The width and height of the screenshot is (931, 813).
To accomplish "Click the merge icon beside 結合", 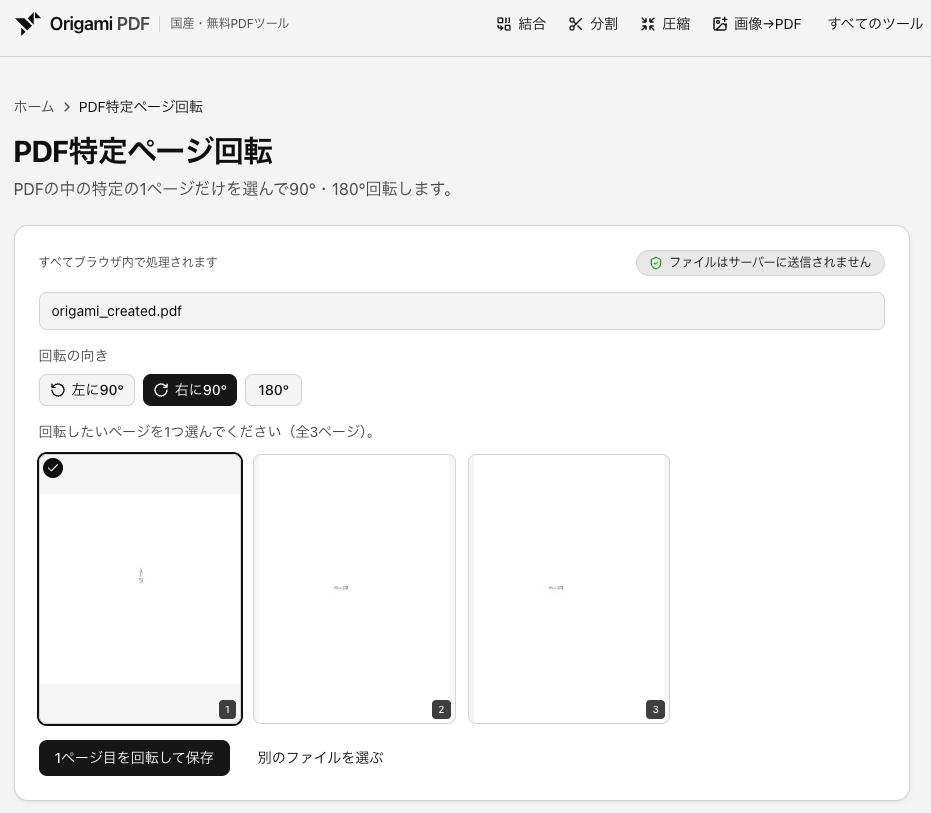I will point(504,24).
